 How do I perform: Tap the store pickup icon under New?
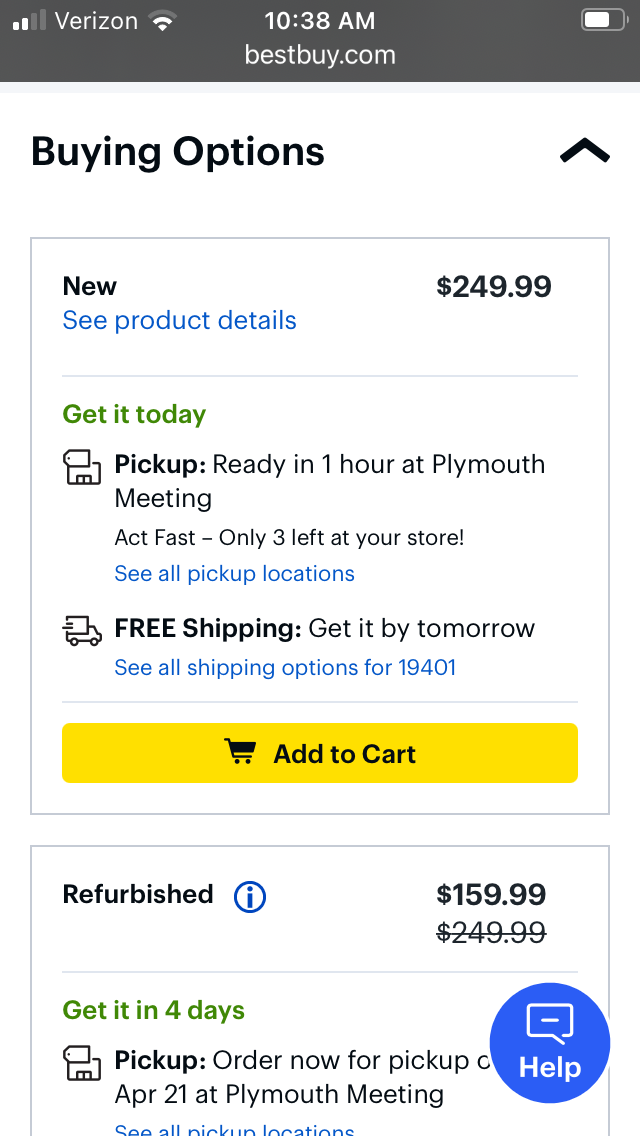click(x=83, y=467)
